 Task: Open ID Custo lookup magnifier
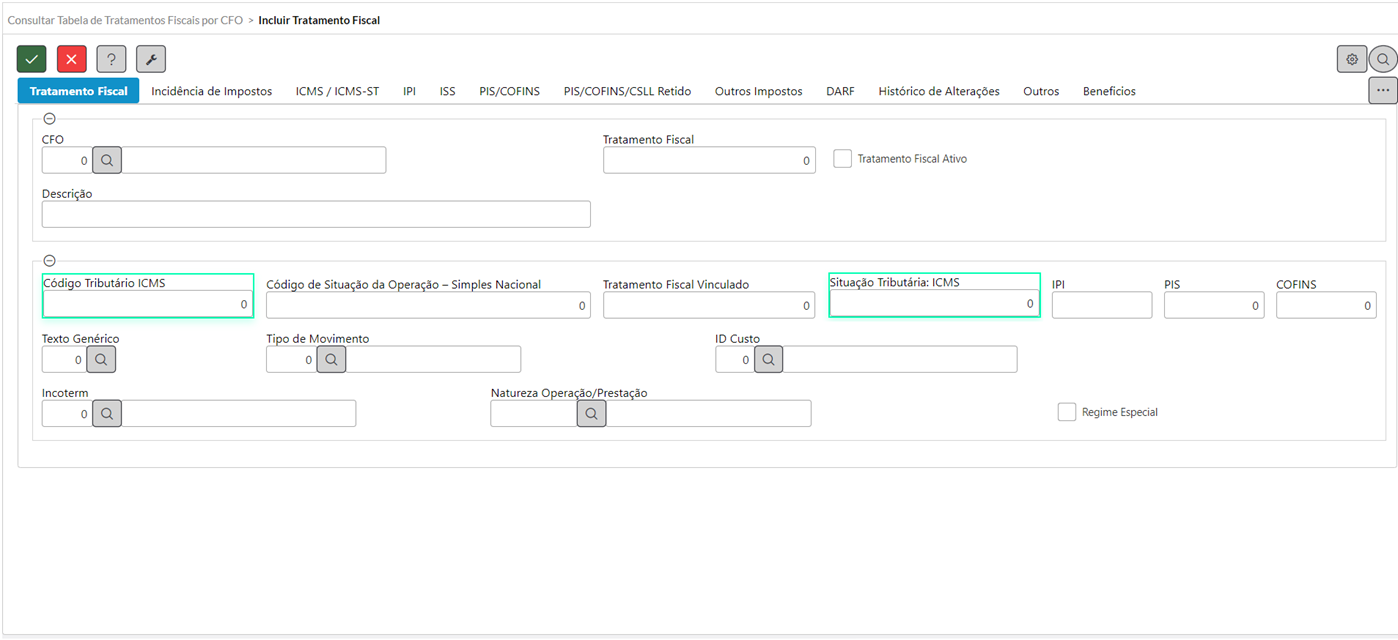769,359
